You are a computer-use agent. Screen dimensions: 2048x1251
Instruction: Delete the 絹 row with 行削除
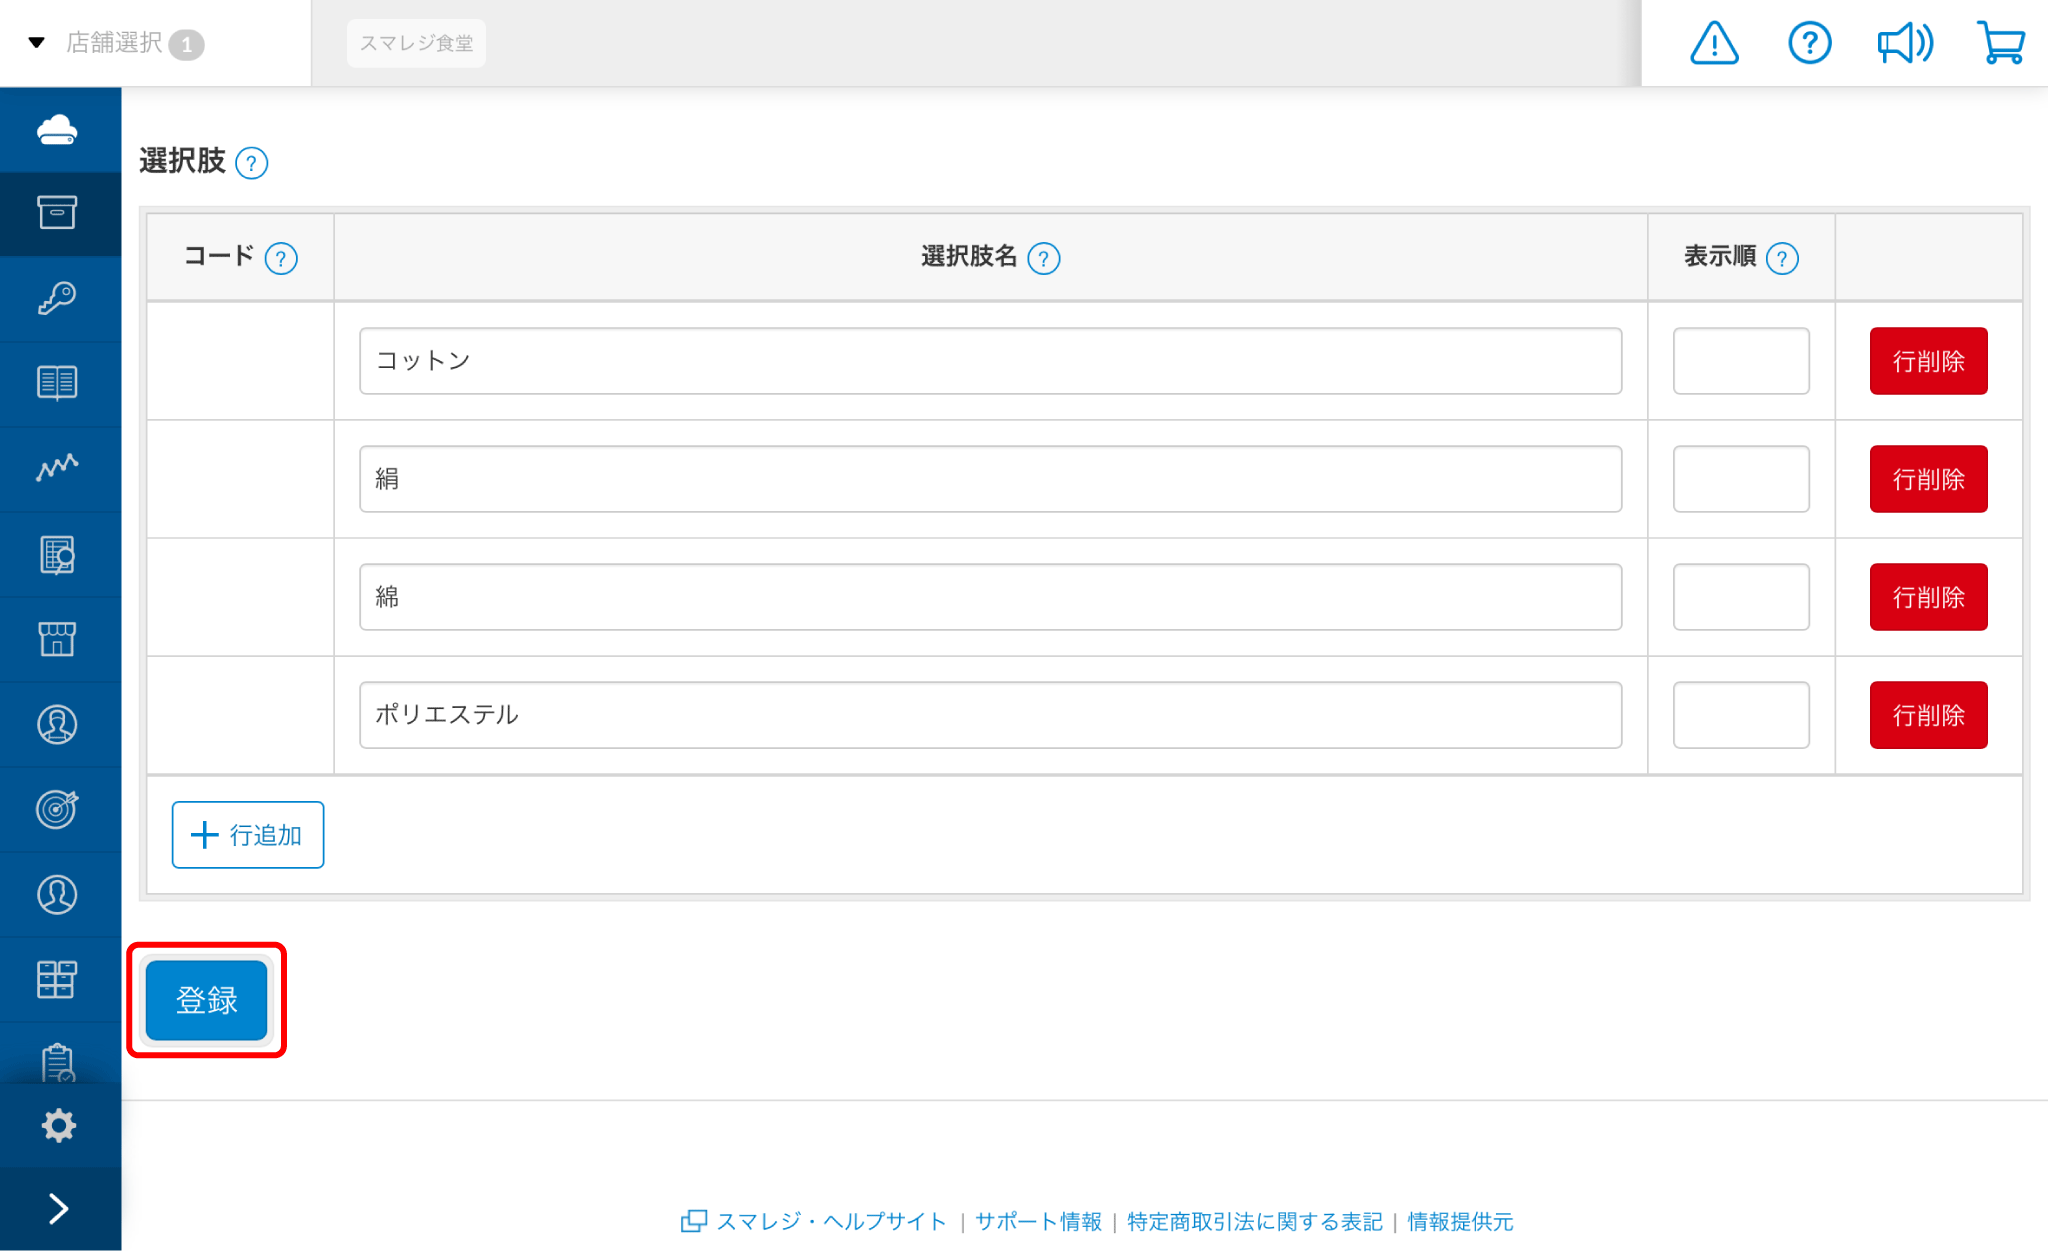(x=1928, y=479)
